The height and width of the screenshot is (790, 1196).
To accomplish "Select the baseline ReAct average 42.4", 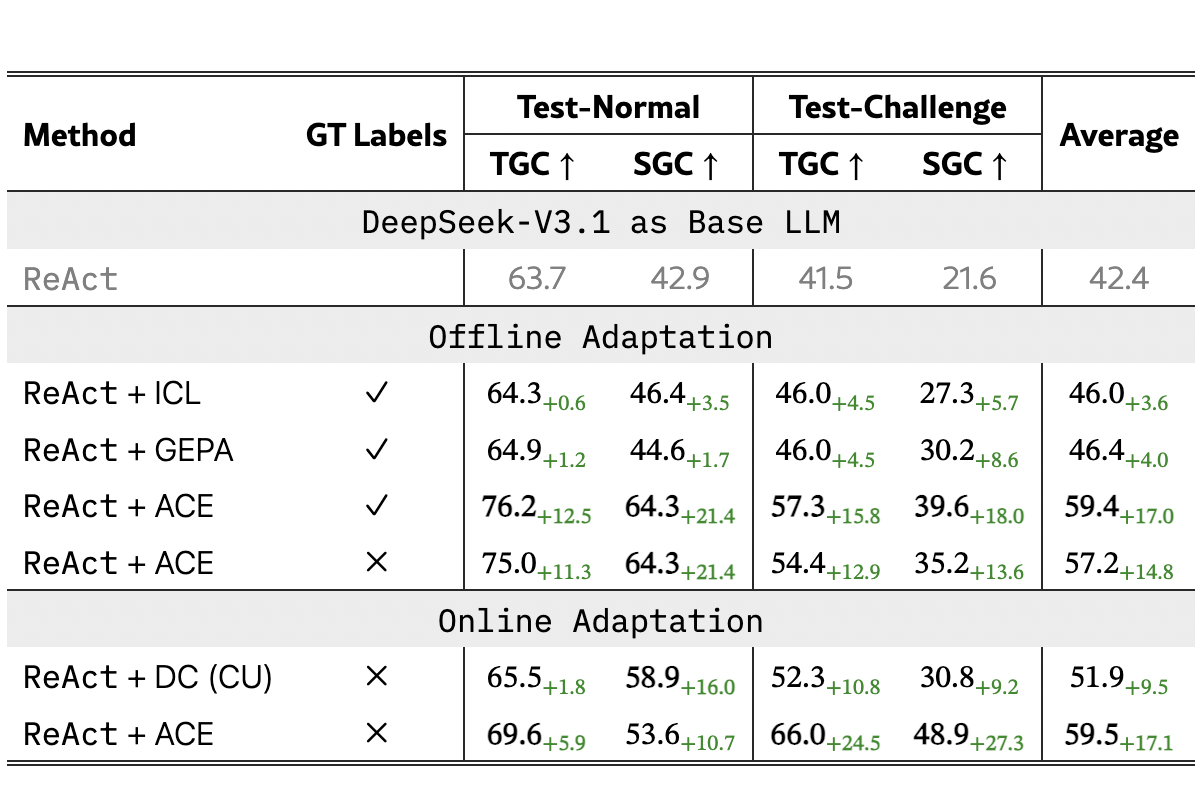I will [x=1119, y=277].
